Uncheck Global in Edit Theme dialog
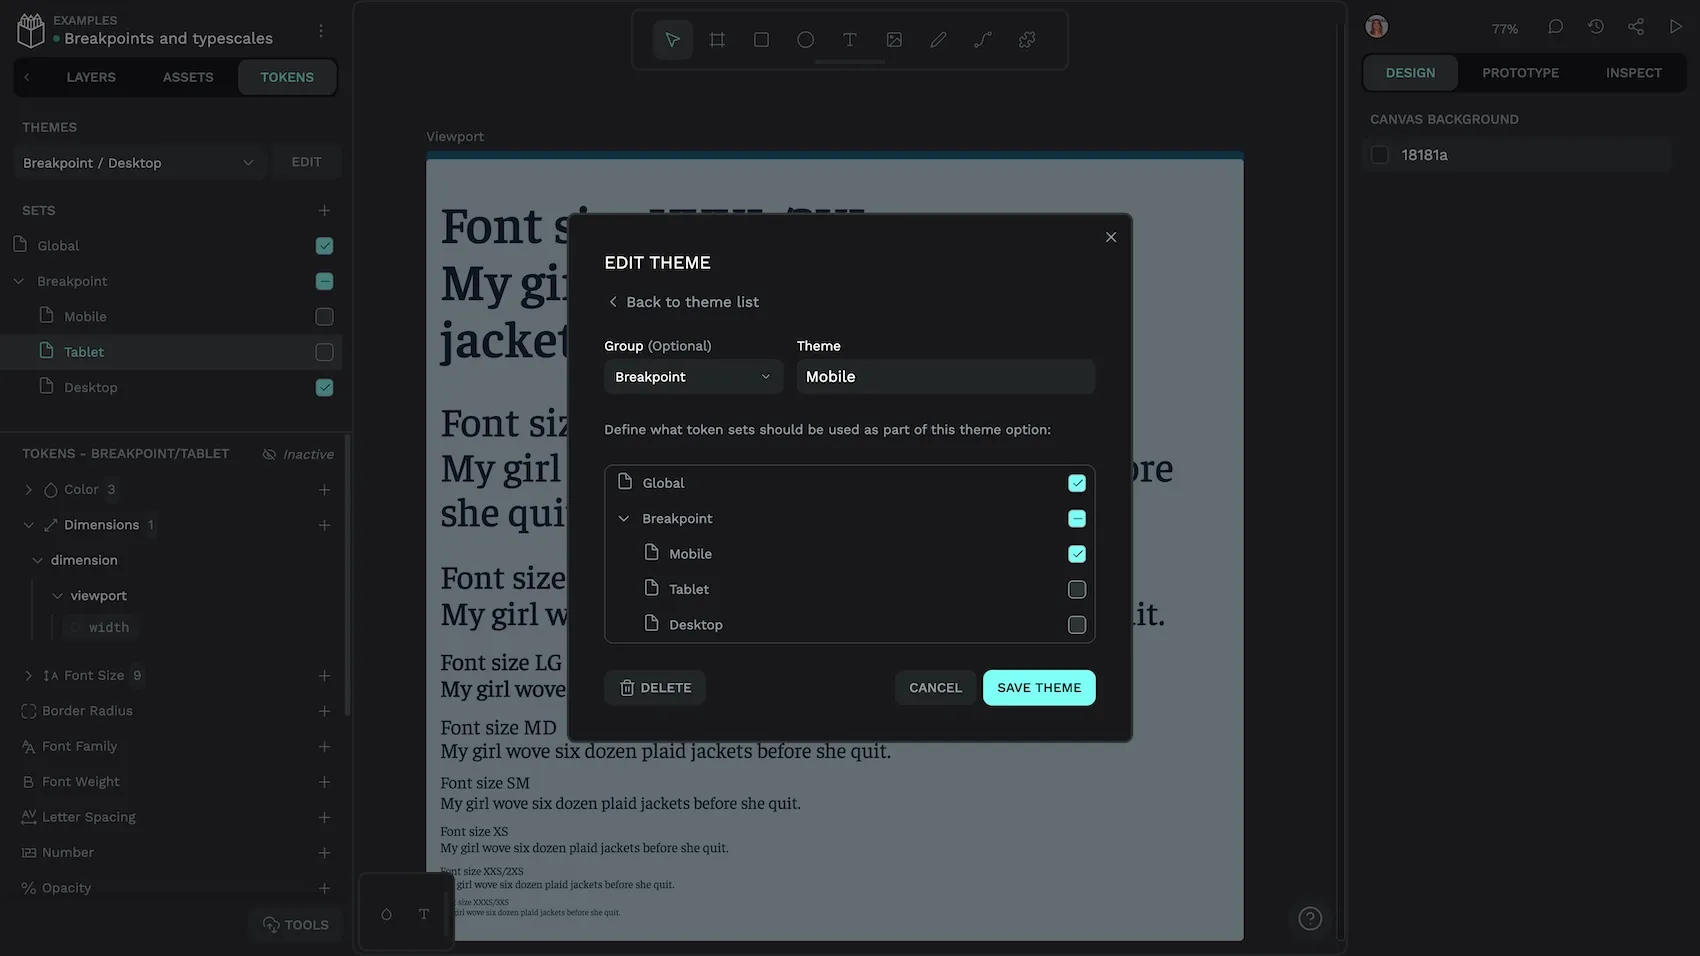 coord(1077,483)
